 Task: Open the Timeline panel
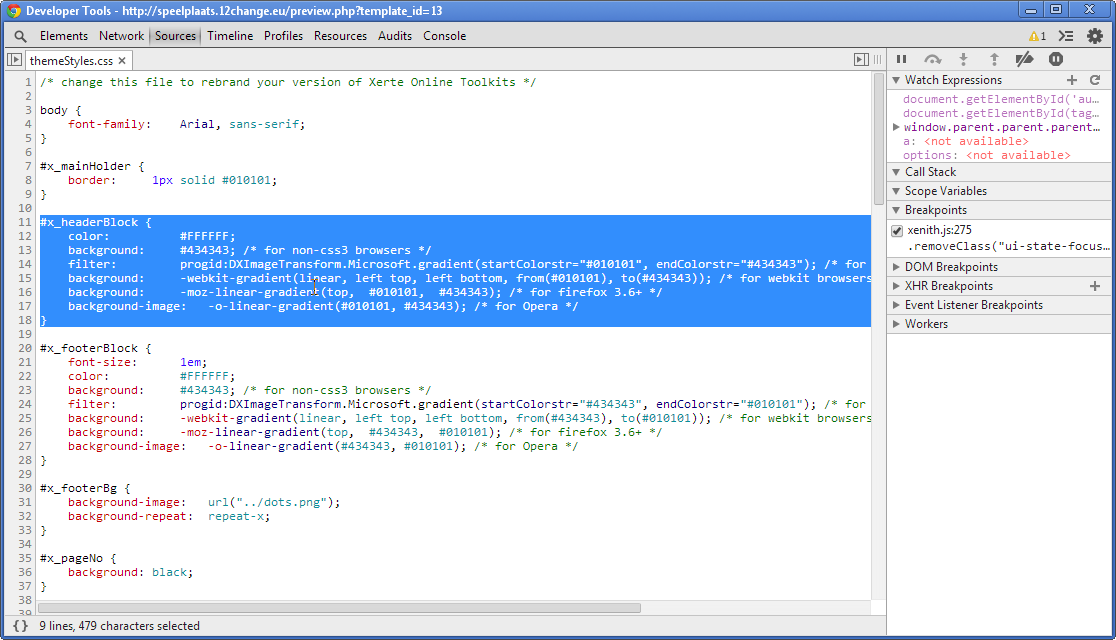pyautogui.click(x=230, y=36)
